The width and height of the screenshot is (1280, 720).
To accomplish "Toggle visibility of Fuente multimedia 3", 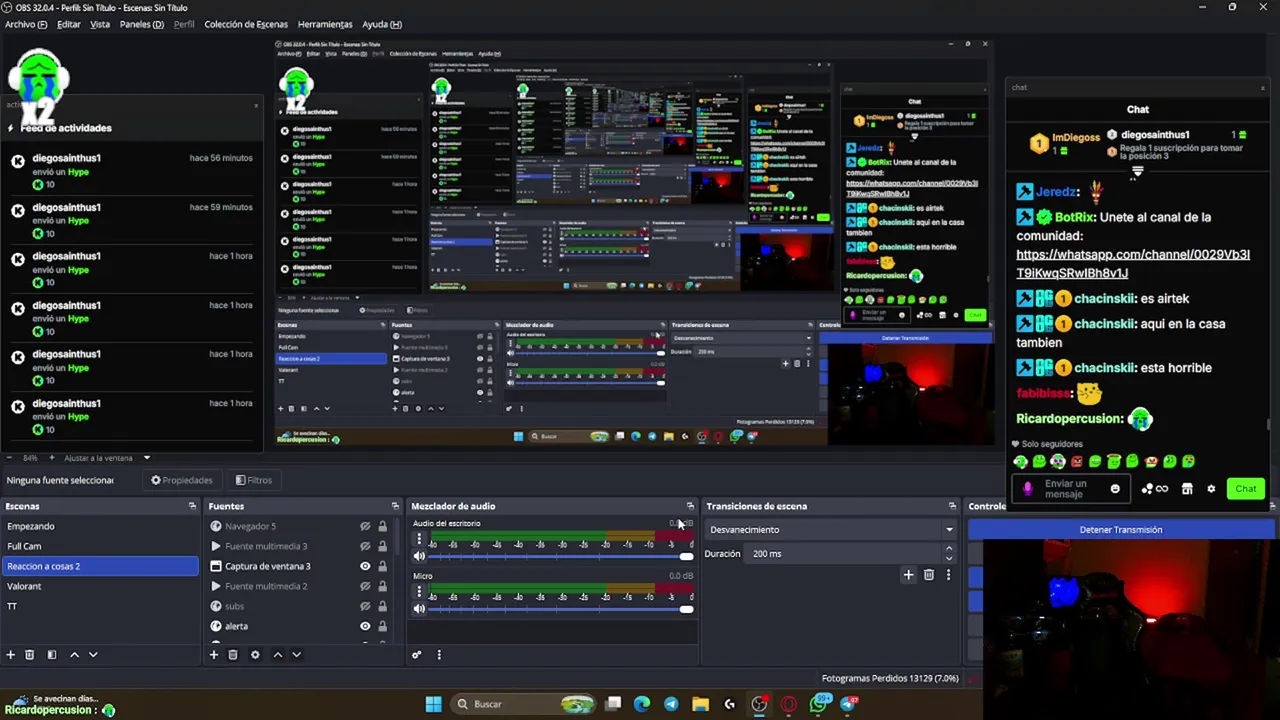I will (x=365, y=546).
